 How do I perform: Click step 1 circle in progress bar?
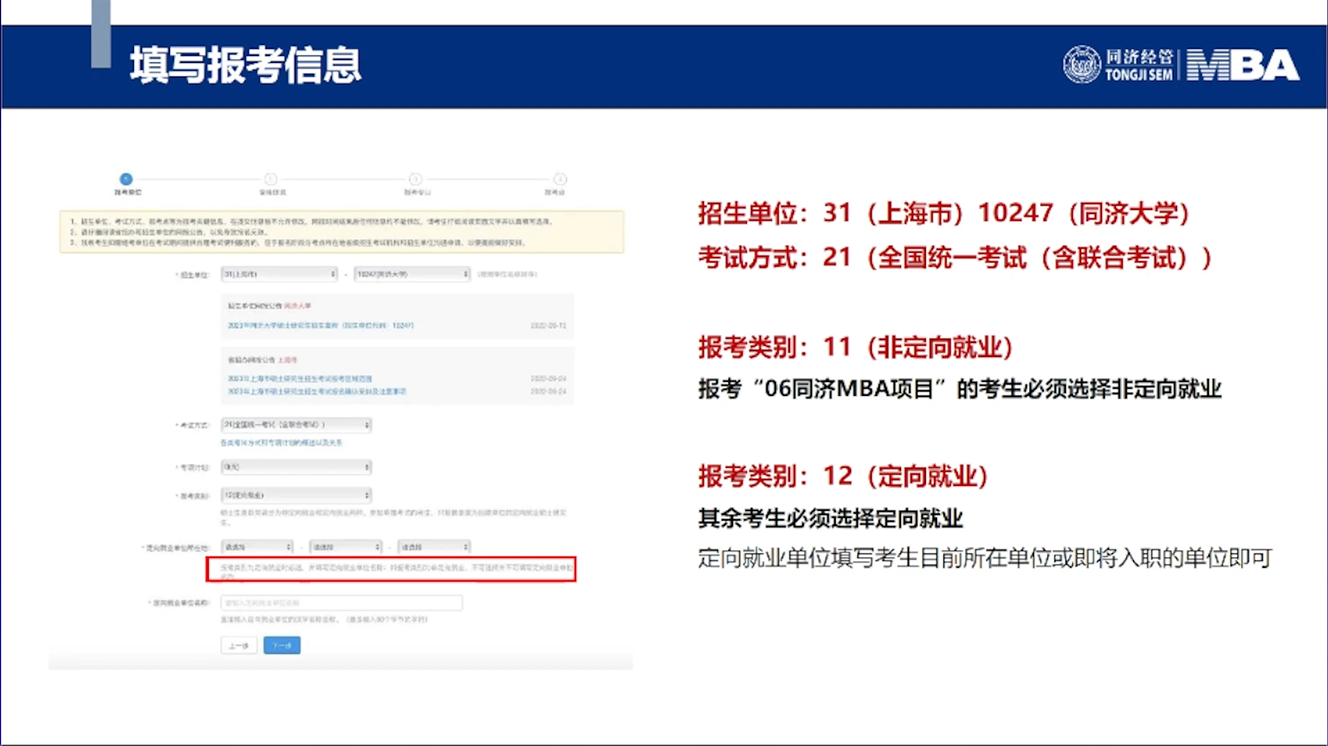[x=126, y=179]
